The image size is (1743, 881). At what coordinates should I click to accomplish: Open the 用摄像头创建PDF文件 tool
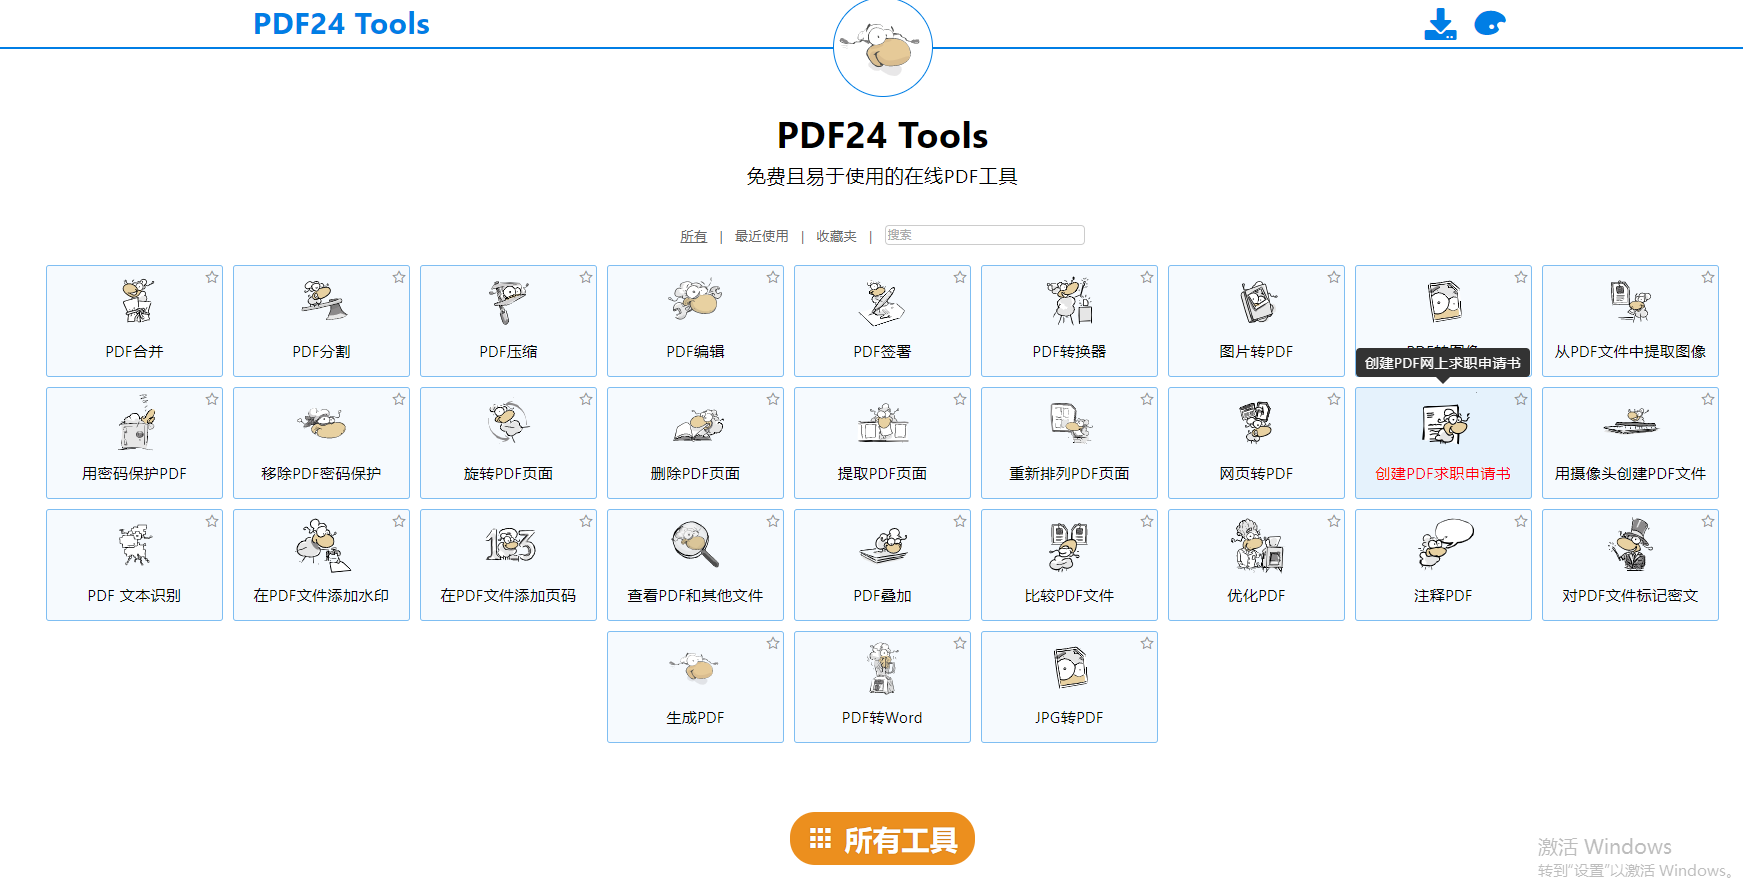pyautogui.click(x=1630, y=443)
